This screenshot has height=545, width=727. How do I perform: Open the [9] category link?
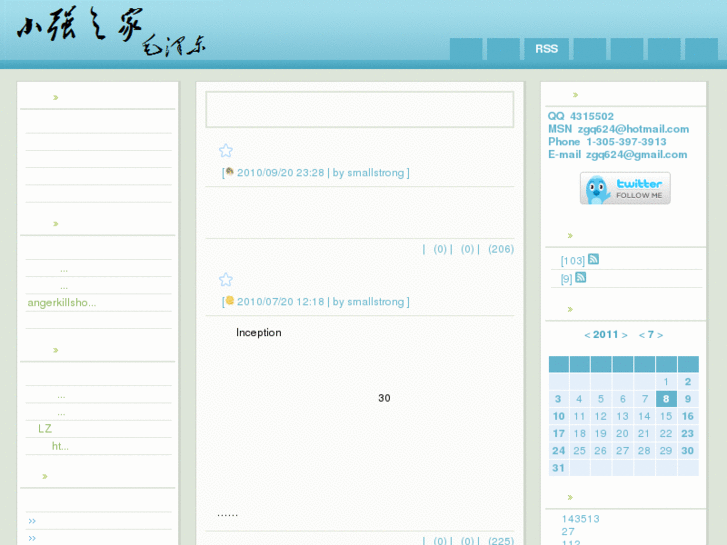566,279
